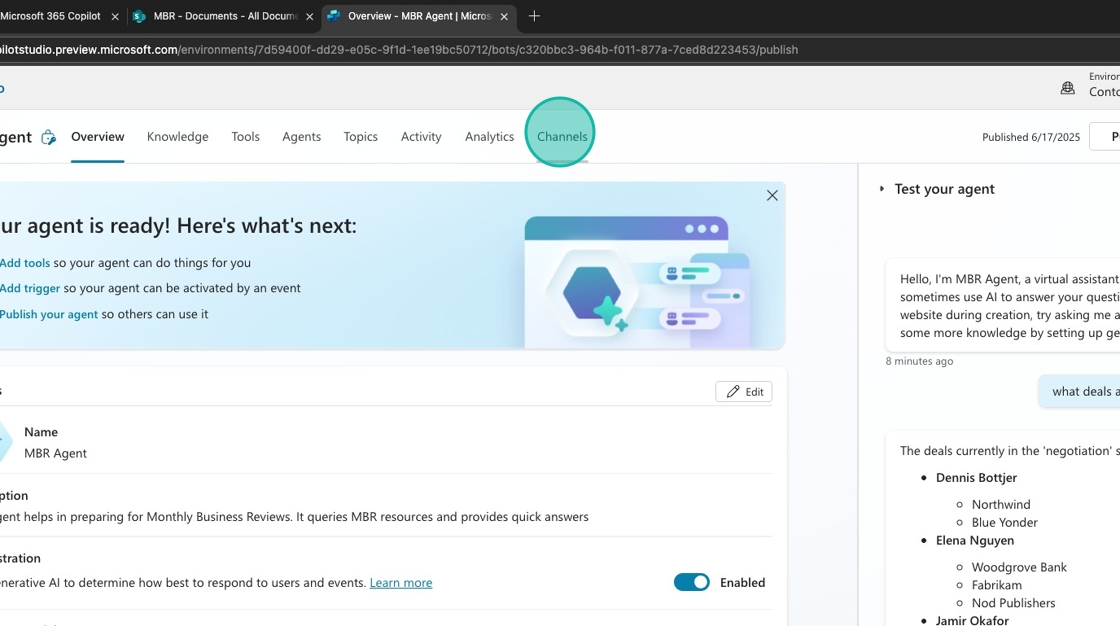1120x626 pixels.
Task: Click the Add trigger link
Action: (x=30, y=288)
